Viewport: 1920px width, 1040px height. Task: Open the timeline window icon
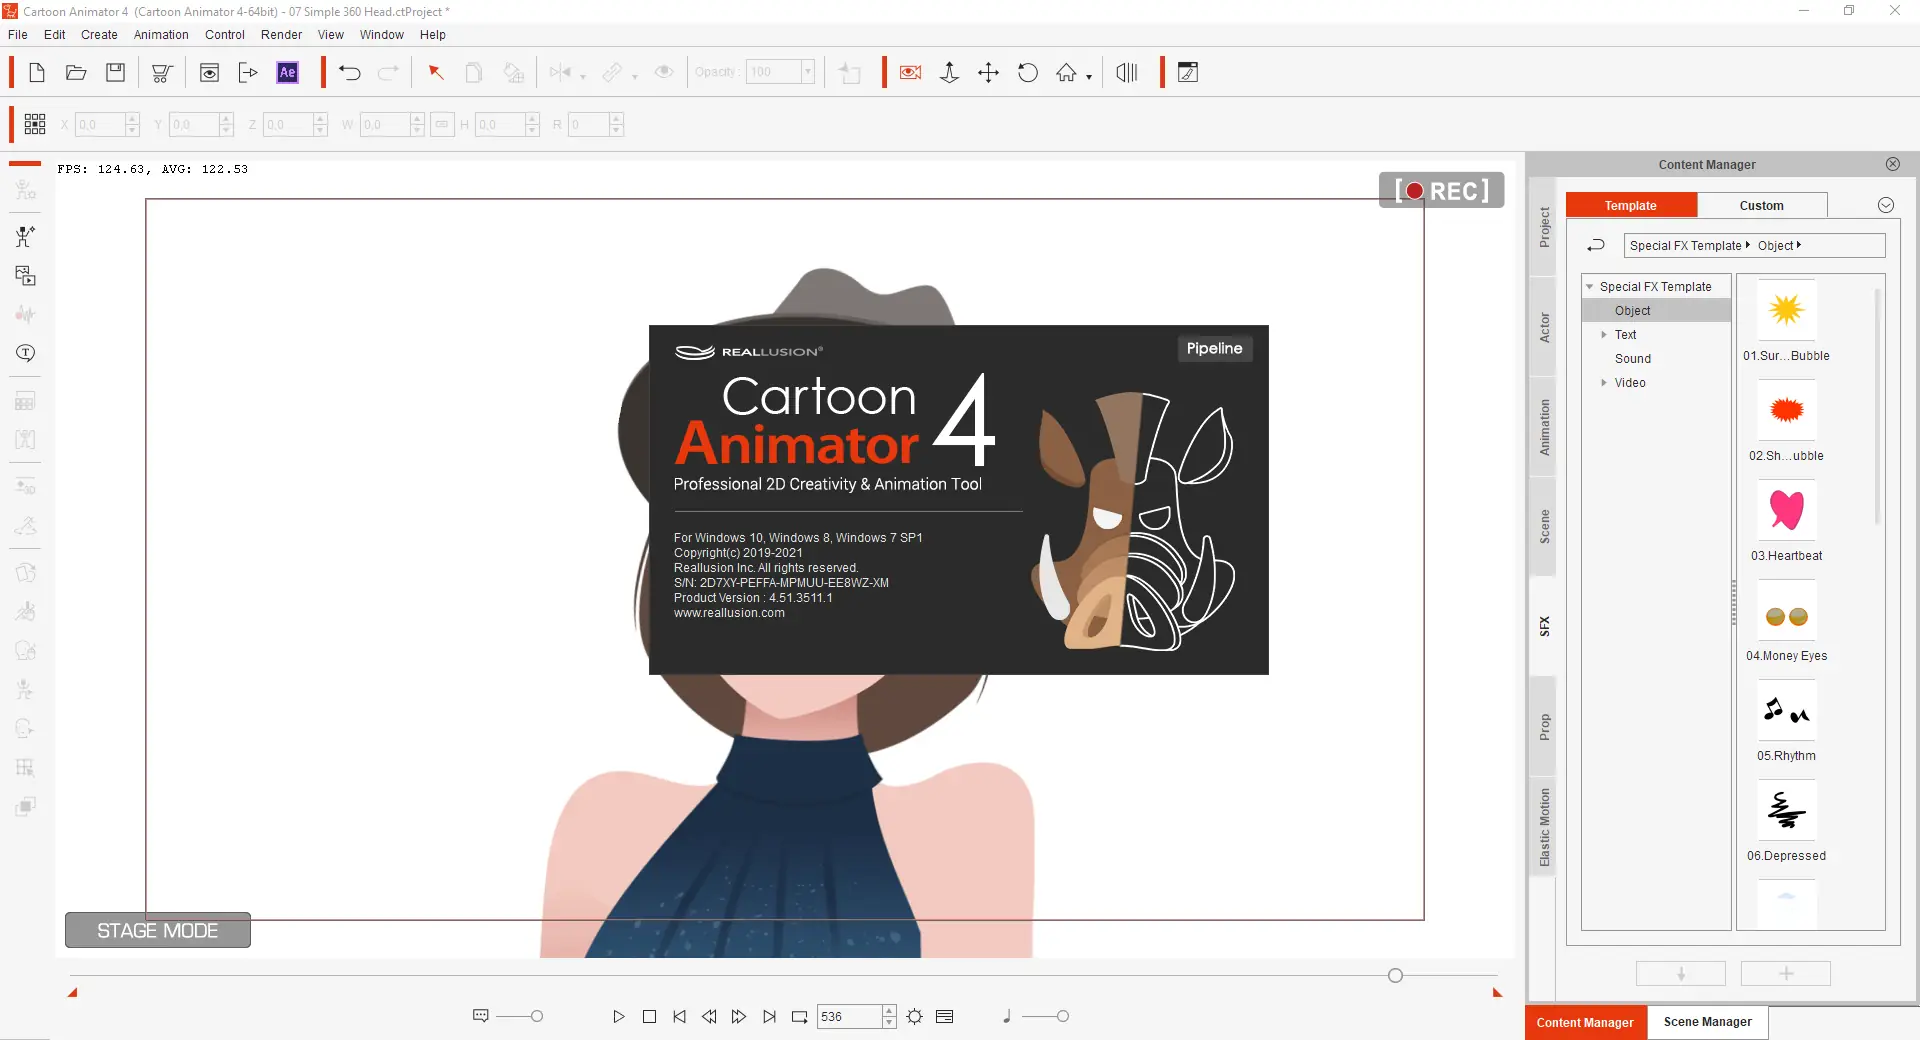point(944,1016)
